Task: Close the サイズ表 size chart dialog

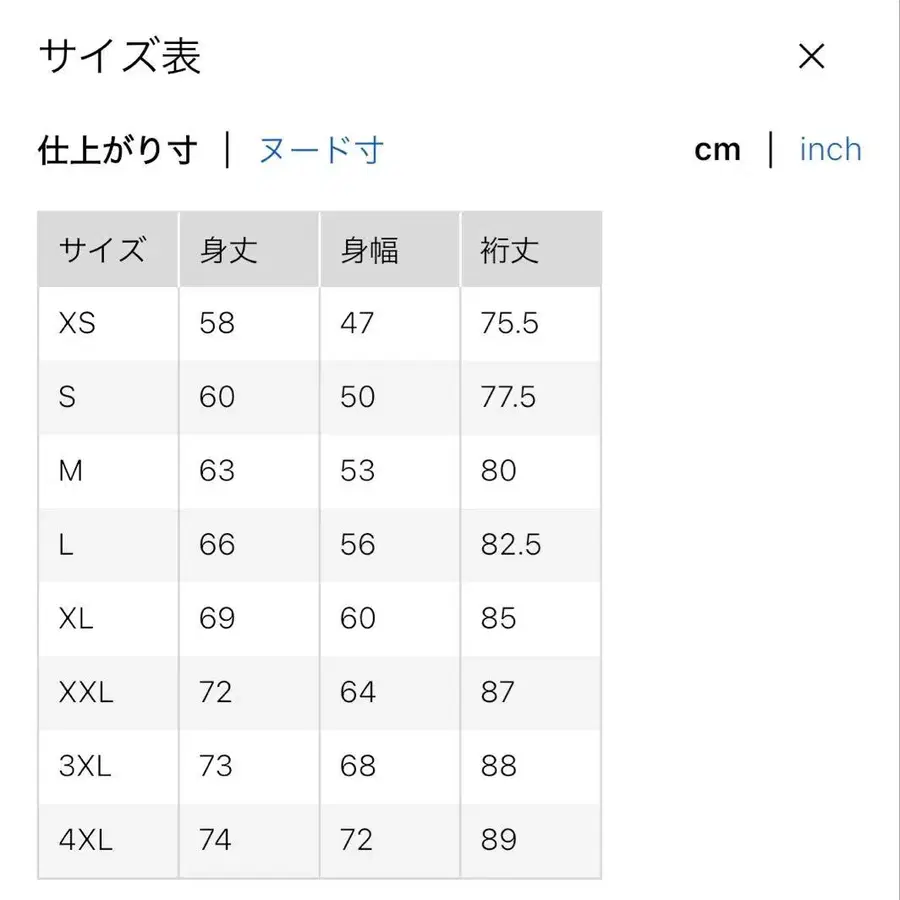Action: [812, 57]
